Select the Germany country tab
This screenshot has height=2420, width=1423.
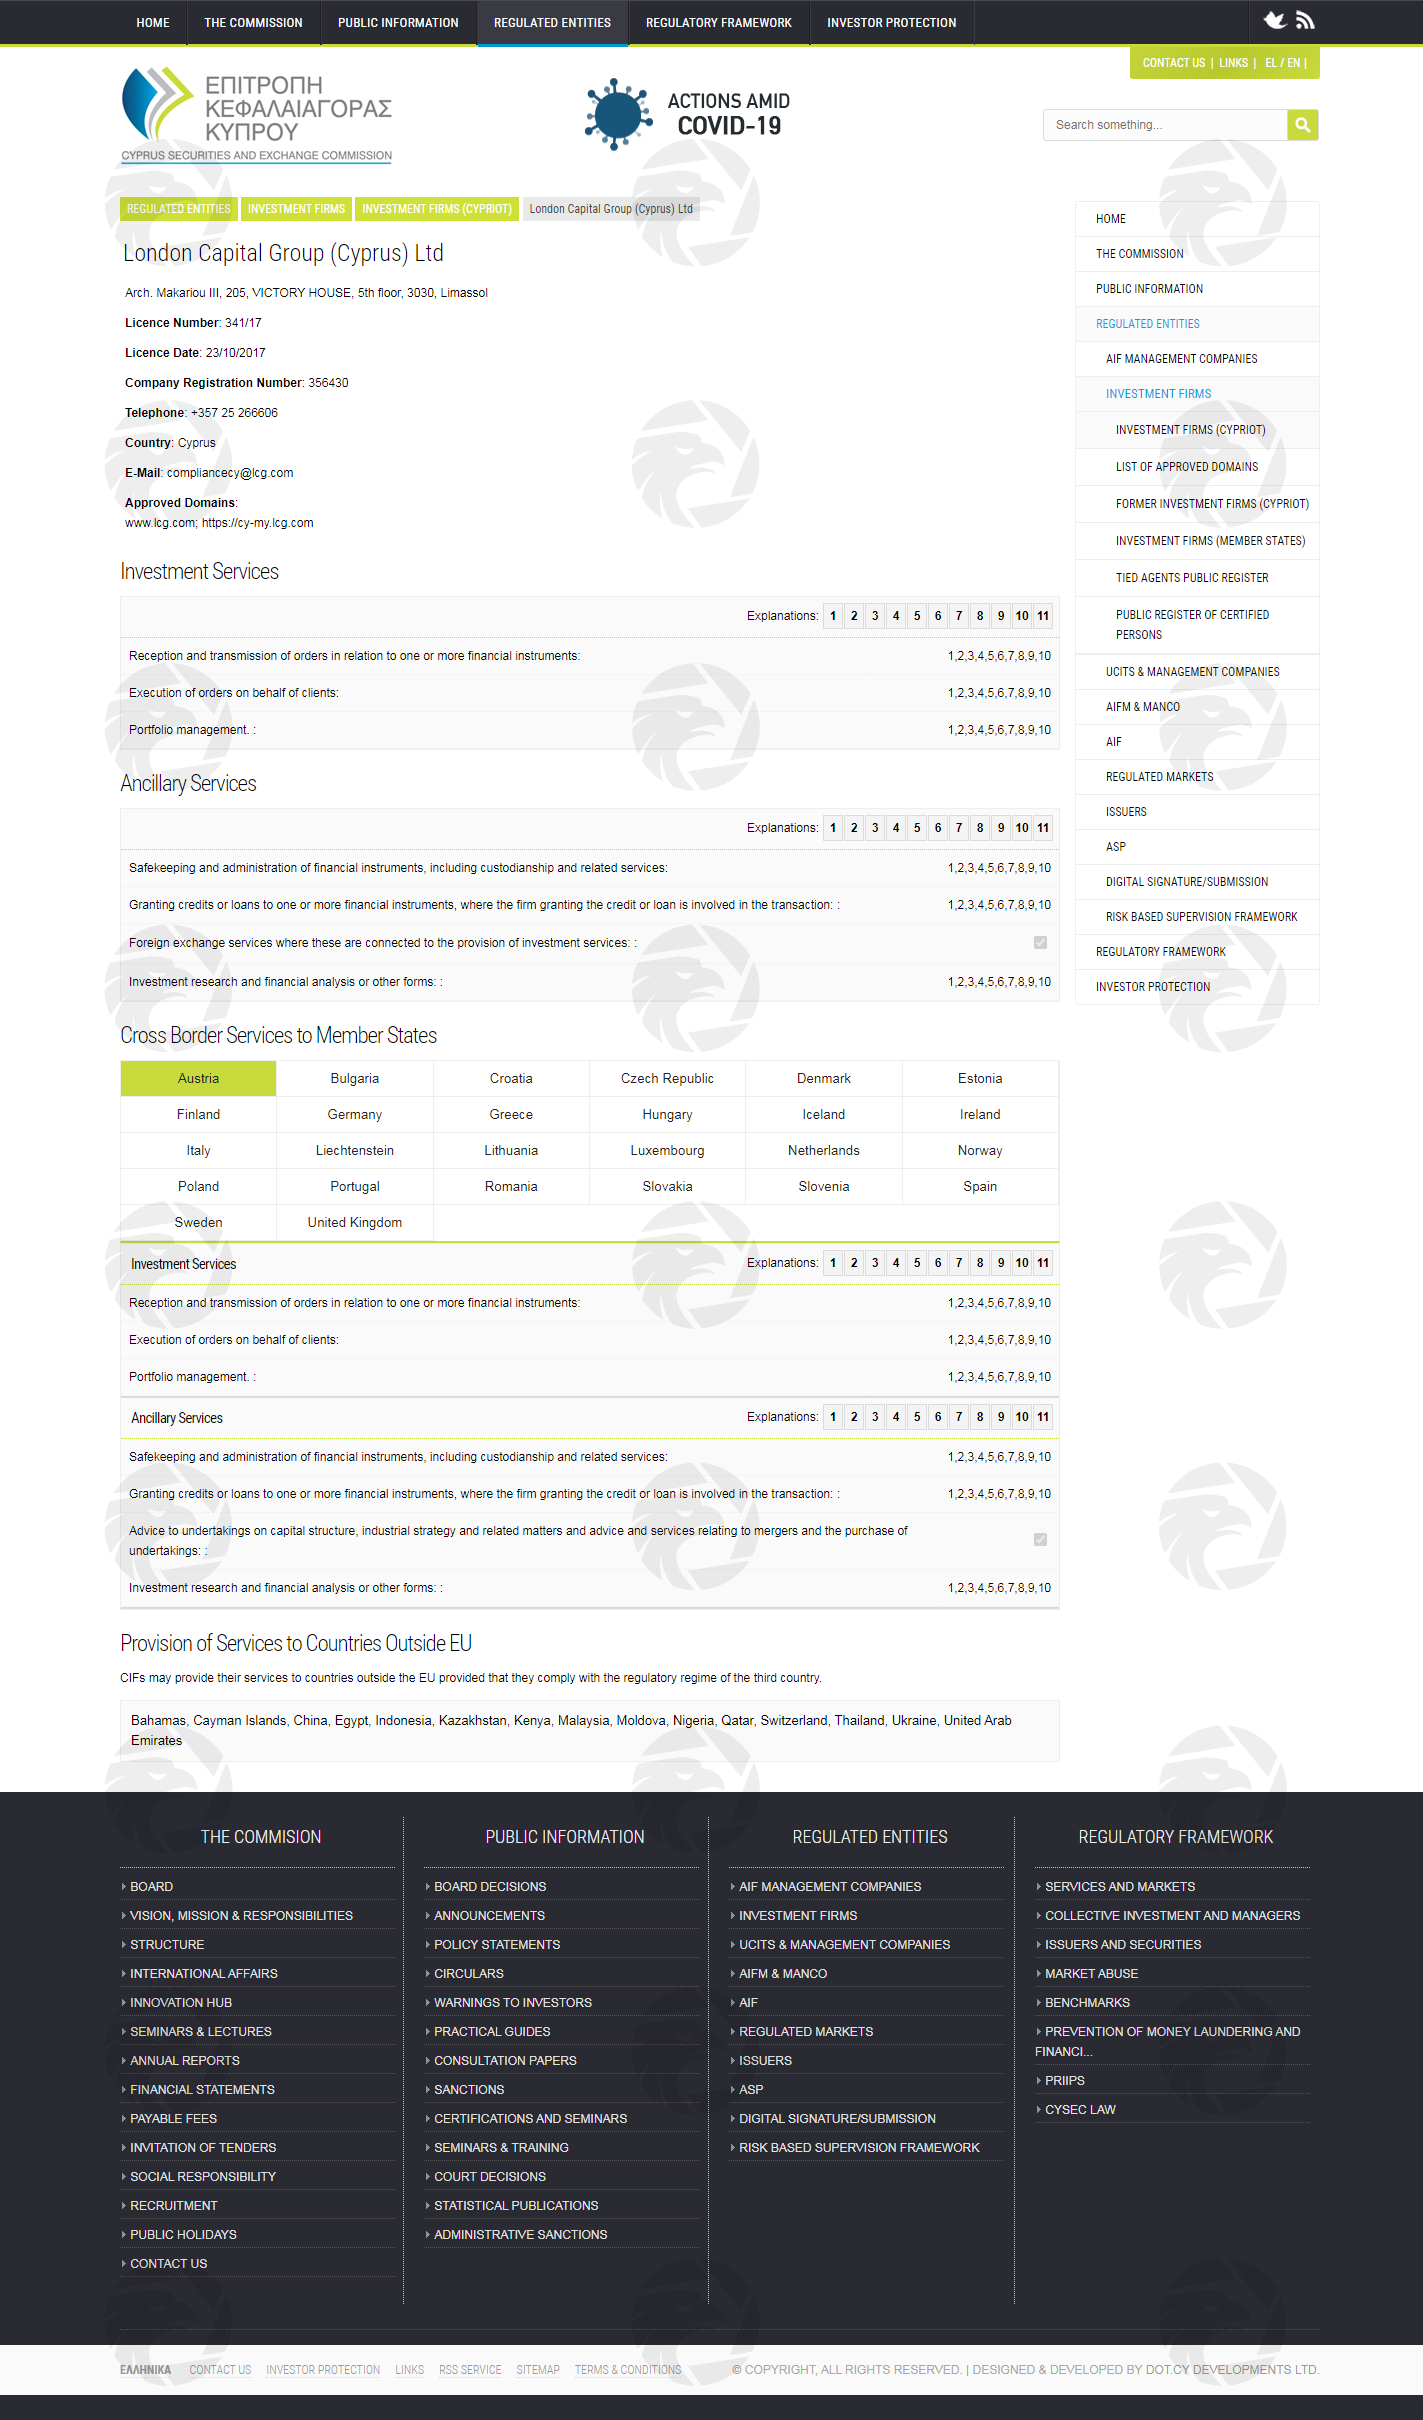355,1114
